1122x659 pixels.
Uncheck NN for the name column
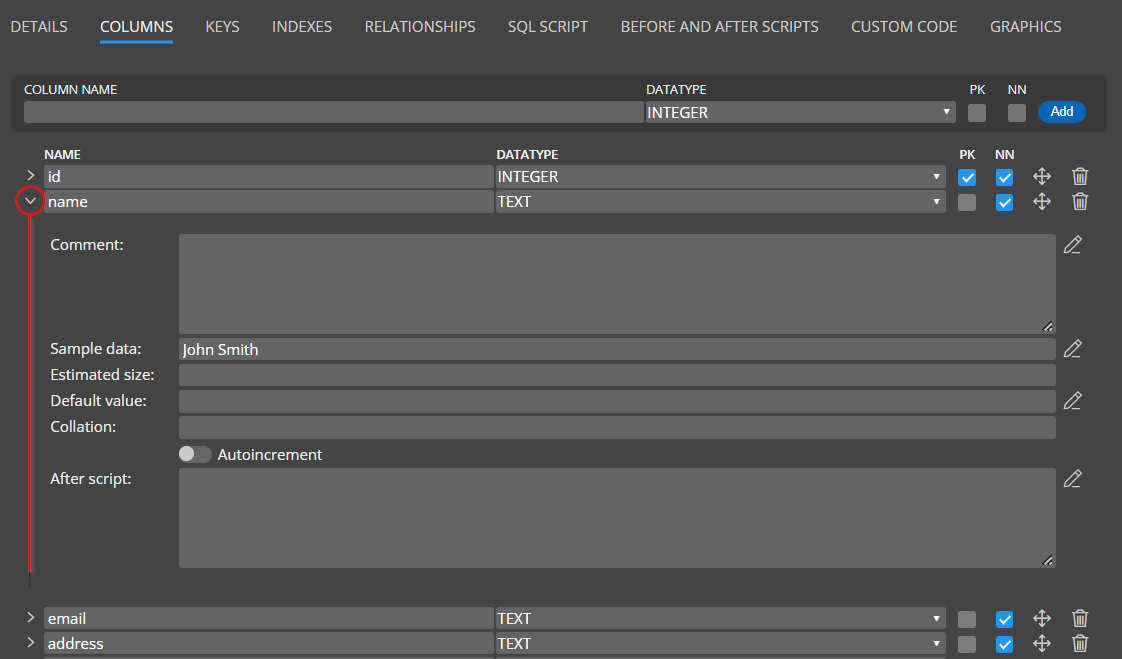tap(1004, 201)
